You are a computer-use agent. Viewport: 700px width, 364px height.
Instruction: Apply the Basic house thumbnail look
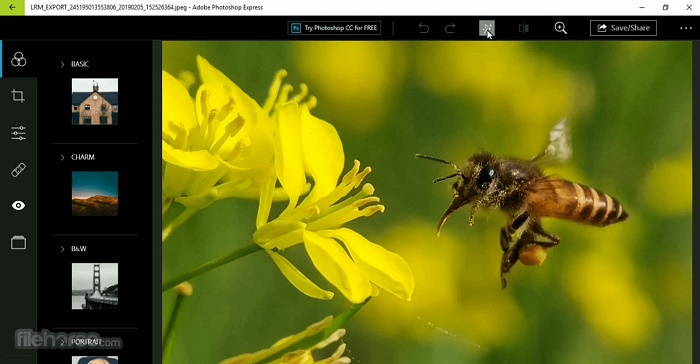coord(95,101)
